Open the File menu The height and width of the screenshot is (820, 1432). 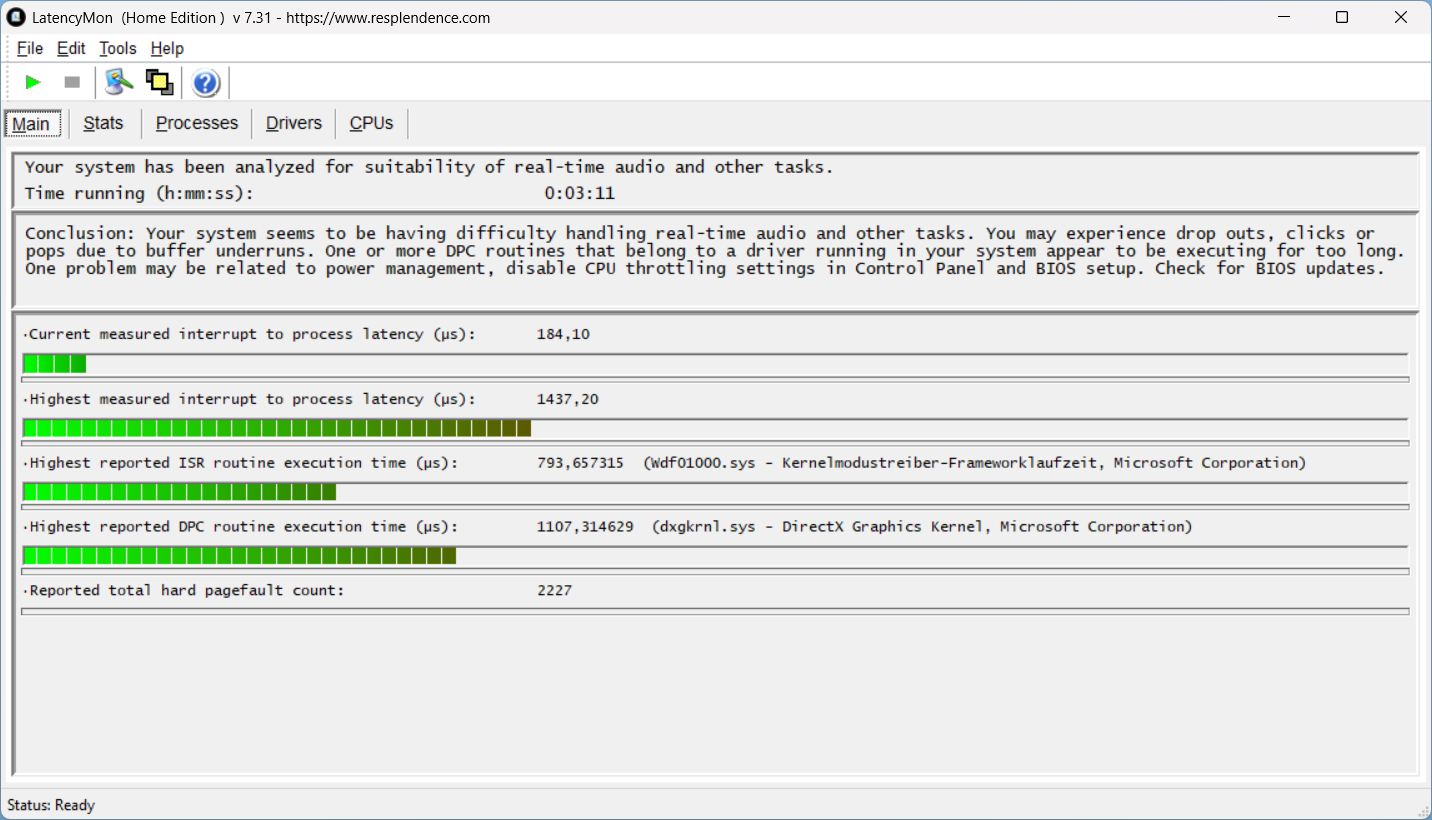point(30,48)
